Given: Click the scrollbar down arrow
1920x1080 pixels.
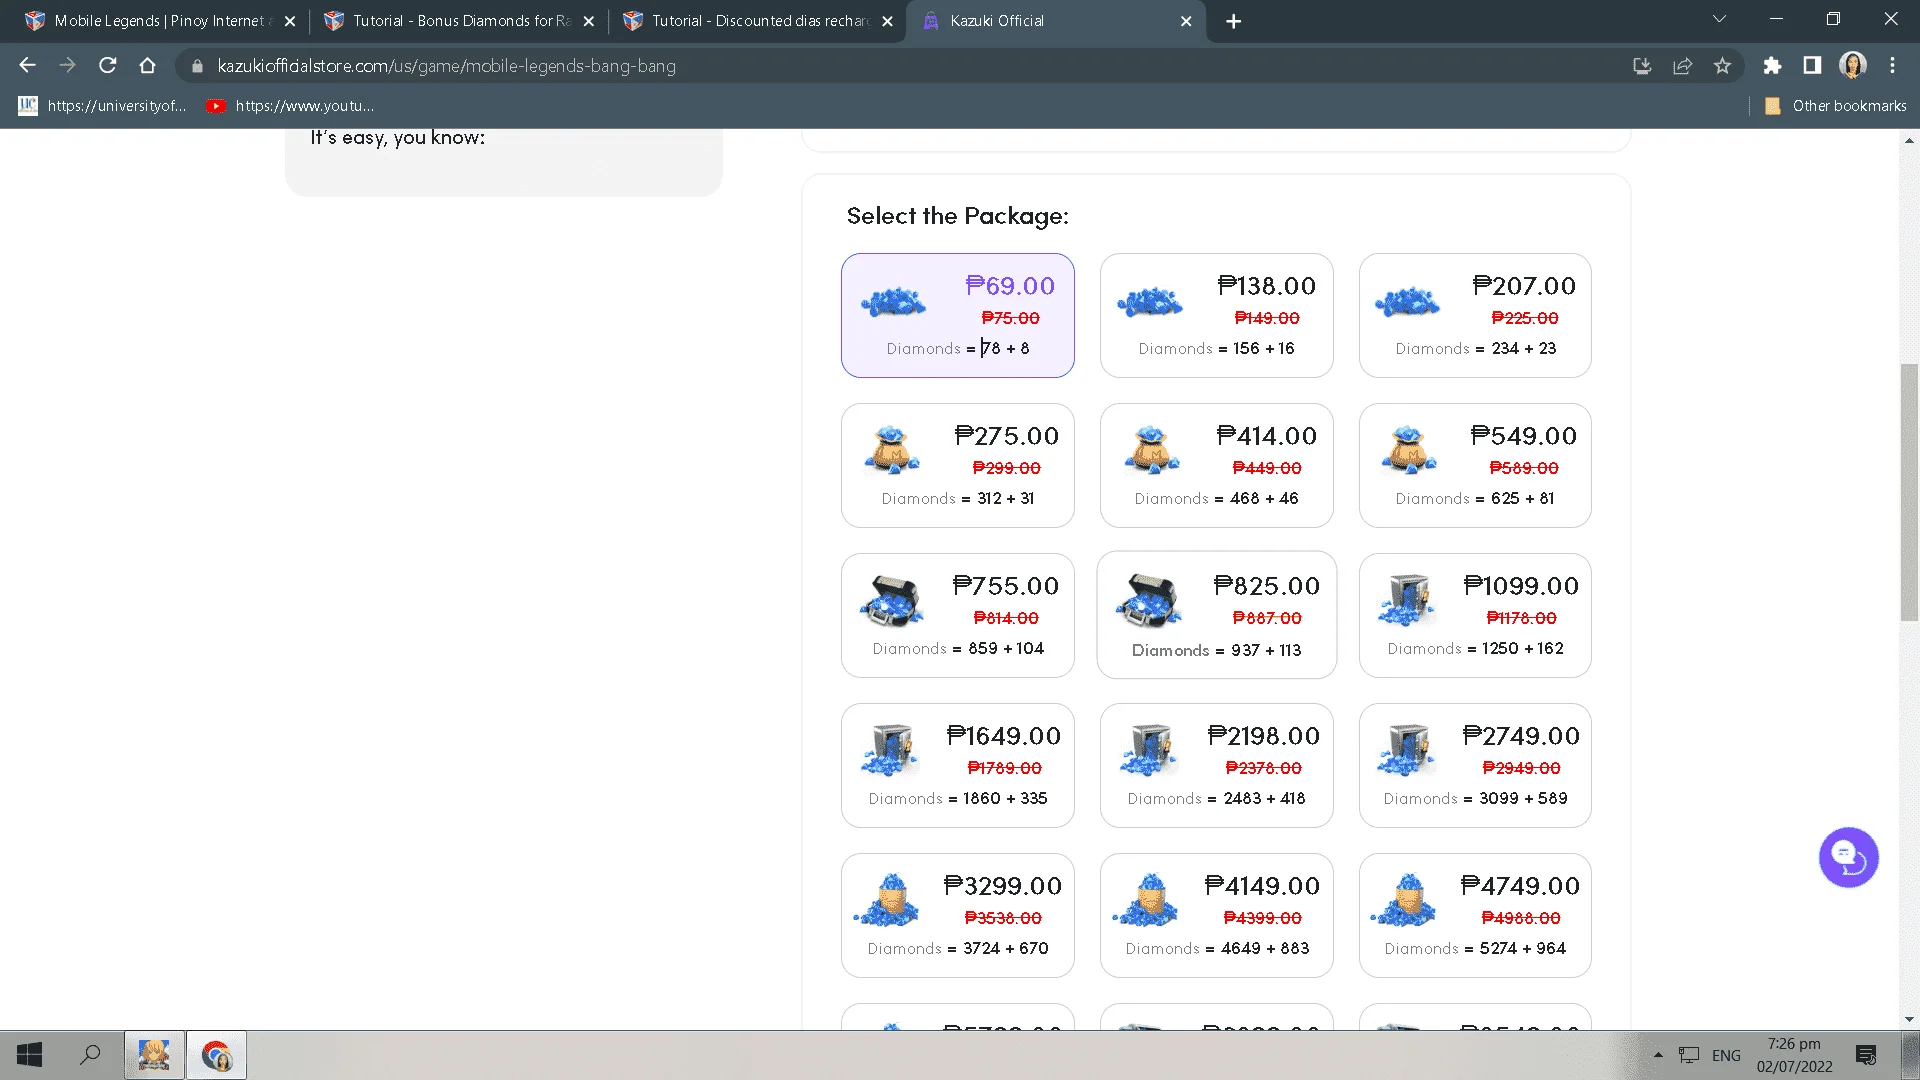Looking at the screenshot, I should [1909, 1019].
